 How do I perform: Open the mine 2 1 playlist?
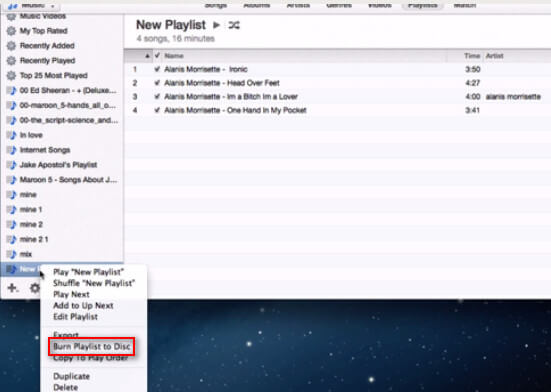pos(34,239)
